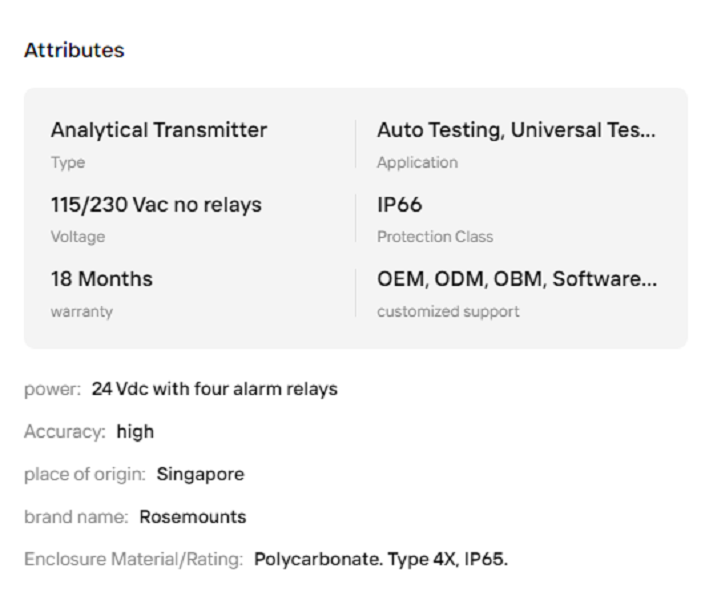Click the Rosemounts brand name value
This screenshot has width=701, height=600.
click(x=193, y=517)
